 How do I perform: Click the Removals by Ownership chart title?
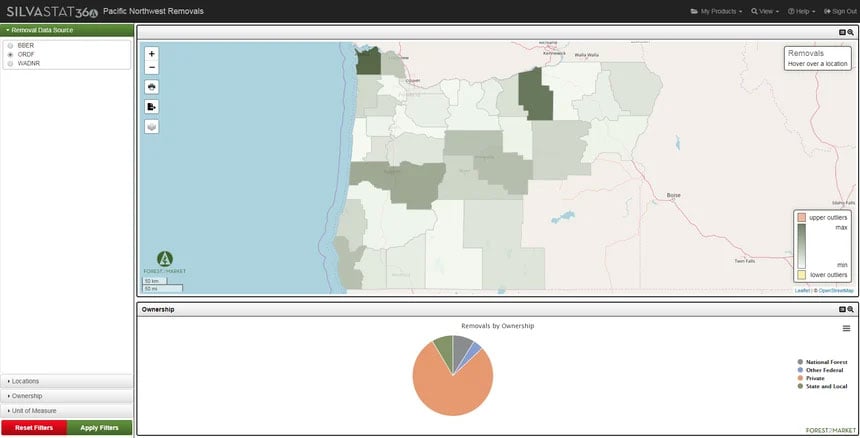pos(497,326)
